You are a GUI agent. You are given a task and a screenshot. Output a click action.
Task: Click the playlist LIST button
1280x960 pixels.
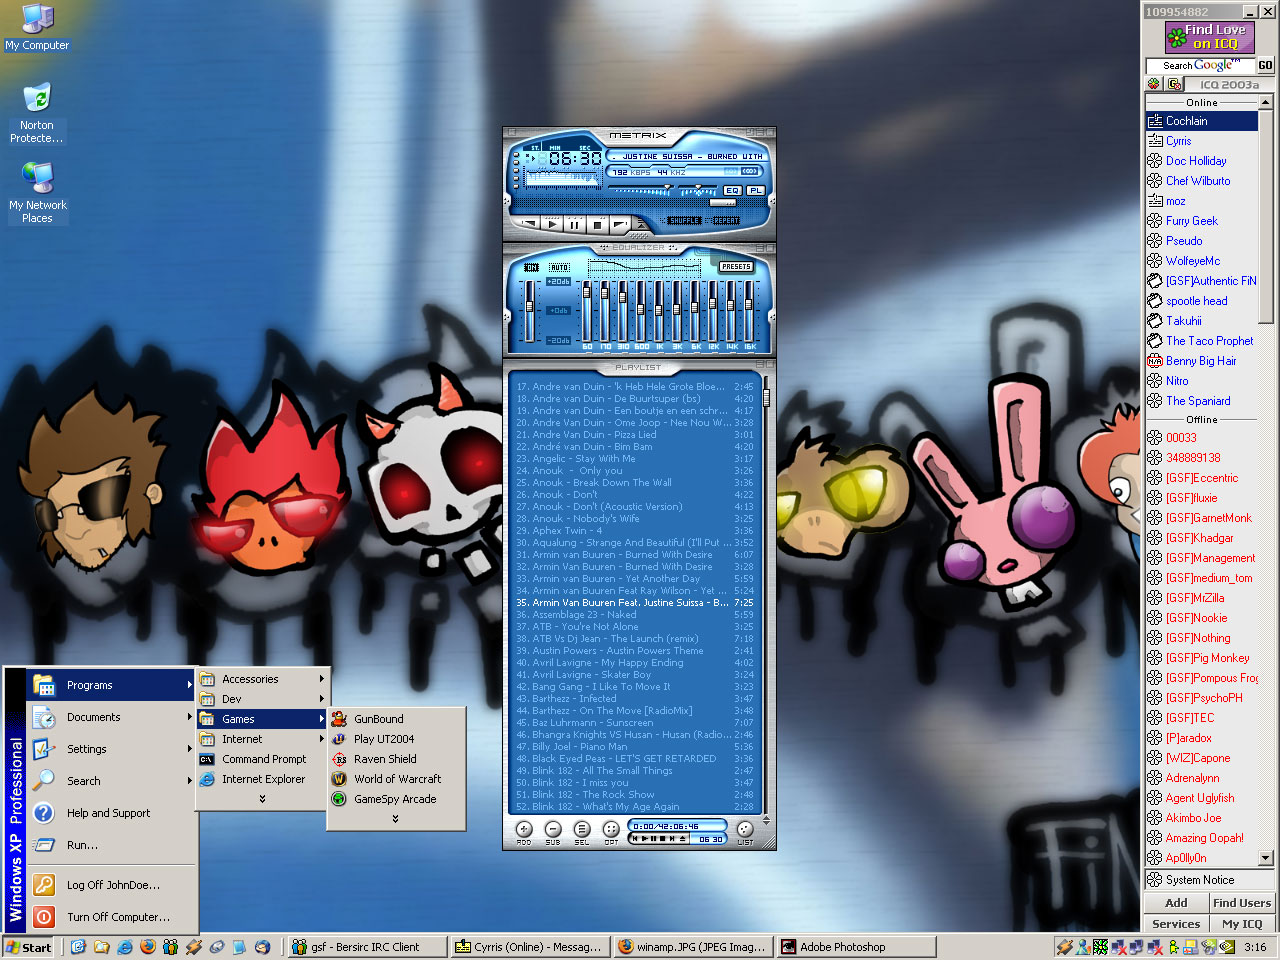pyautogui.click(x=745, y=829)
